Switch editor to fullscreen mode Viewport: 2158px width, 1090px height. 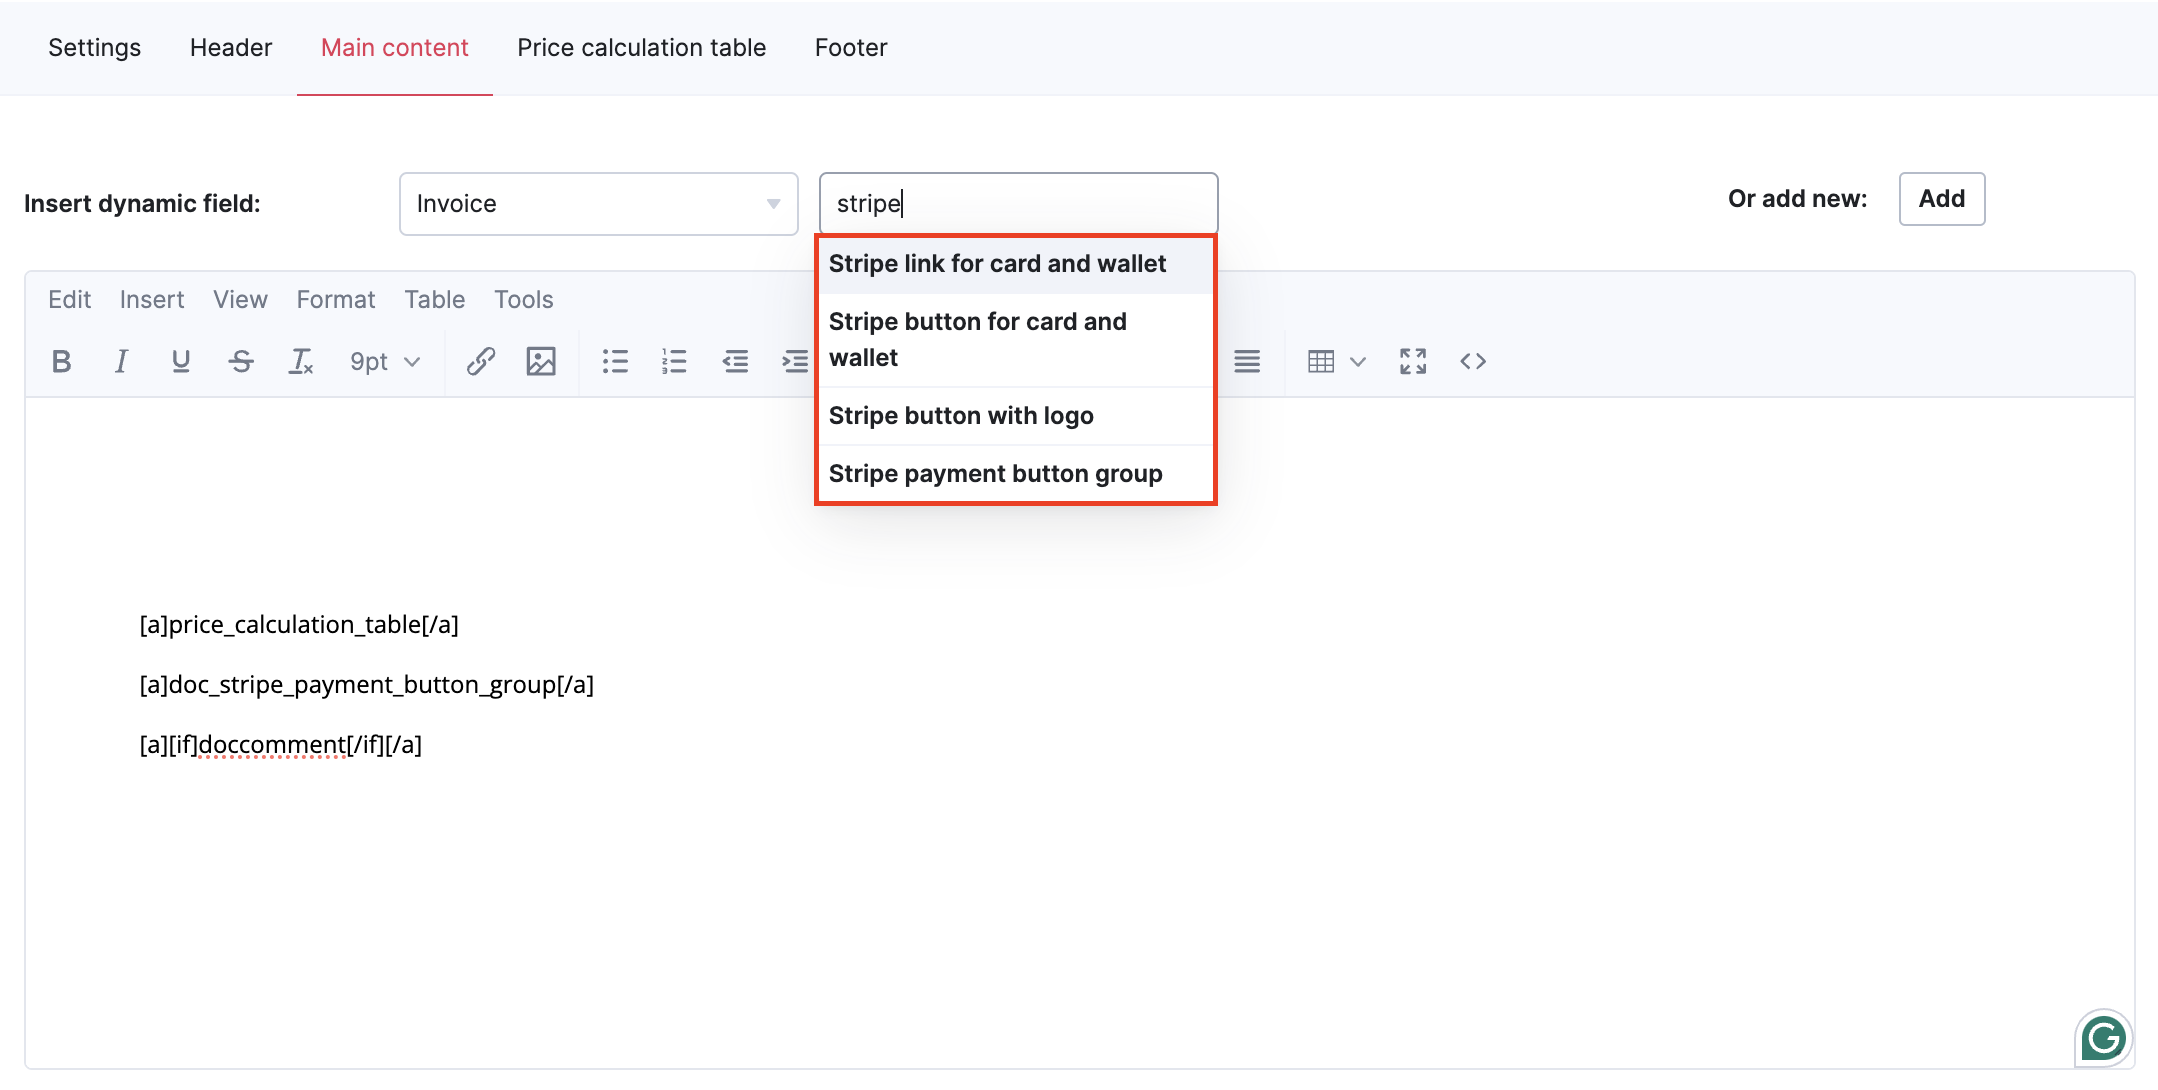tap(1413, 362)
